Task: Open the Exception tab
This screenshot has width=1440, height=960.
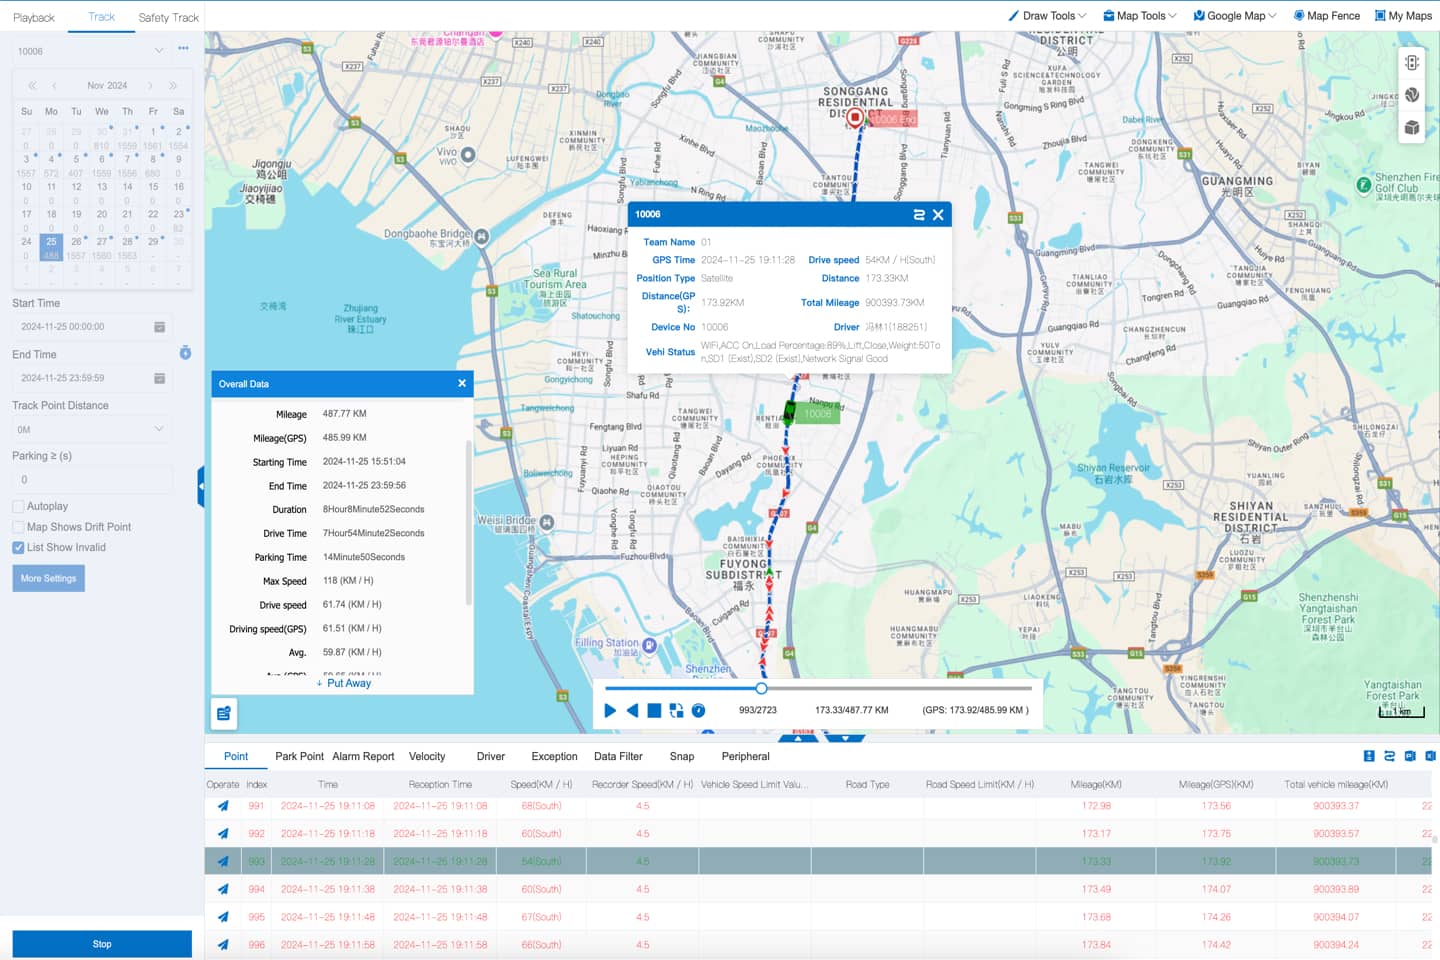Action: point(554,757)
